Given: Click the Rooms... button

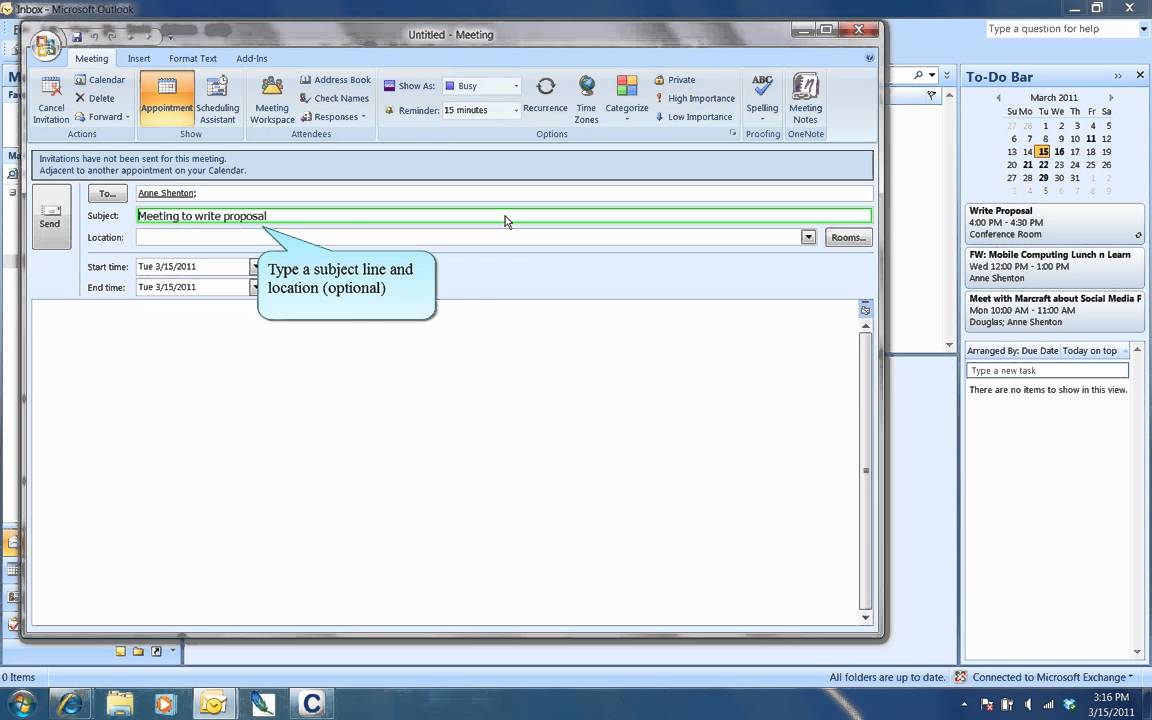Looking at the screenshot, I should (x=849, y=237).
